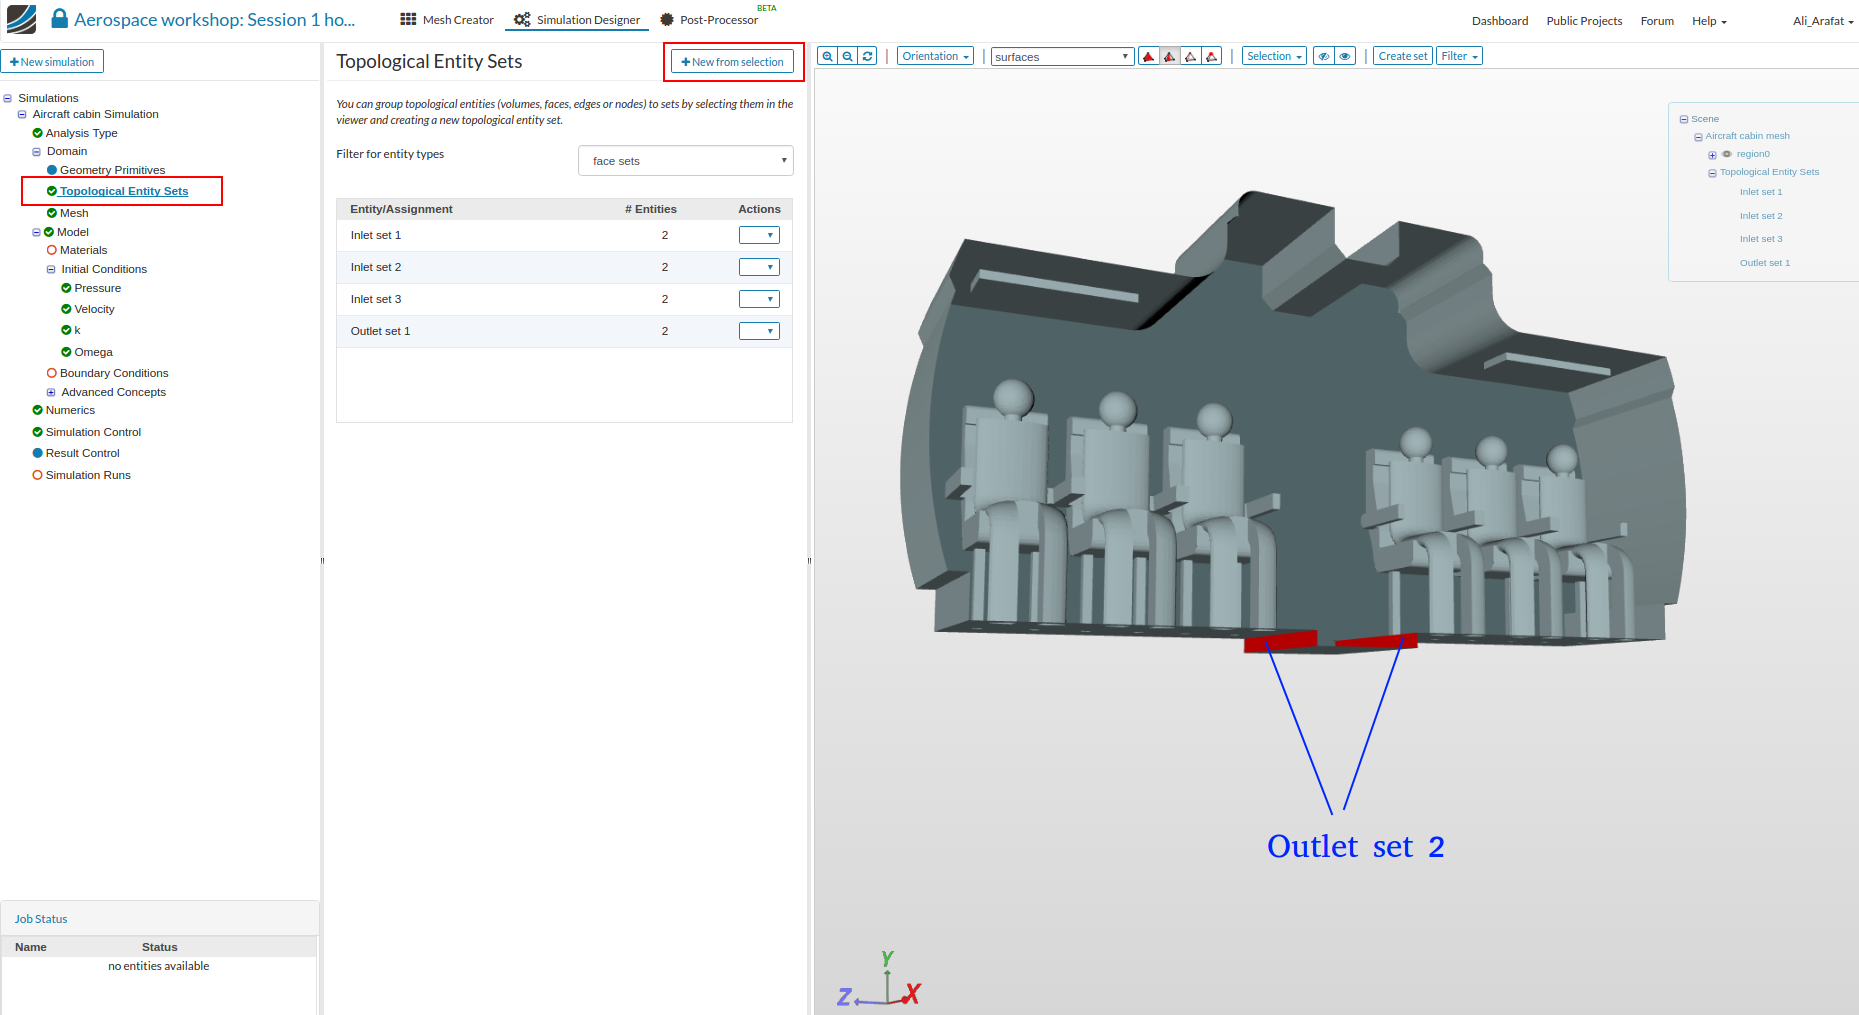
Task: Click the Boundary Conditions orange status circle
Action: 52,373
